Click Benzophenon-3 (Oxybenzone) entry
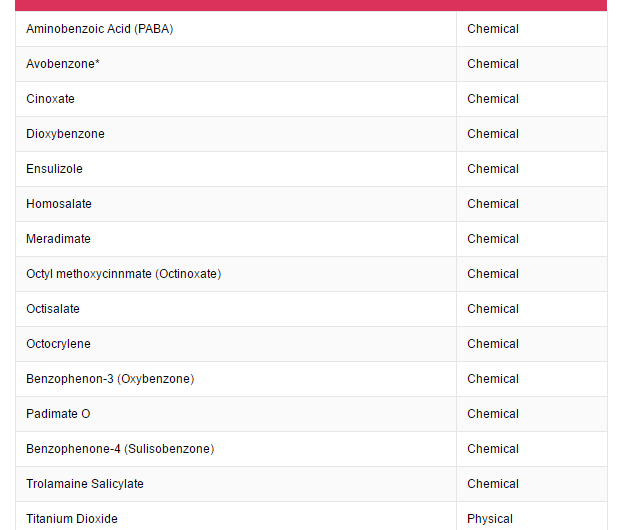Screen dimensions: 639x530 [110, 379]
